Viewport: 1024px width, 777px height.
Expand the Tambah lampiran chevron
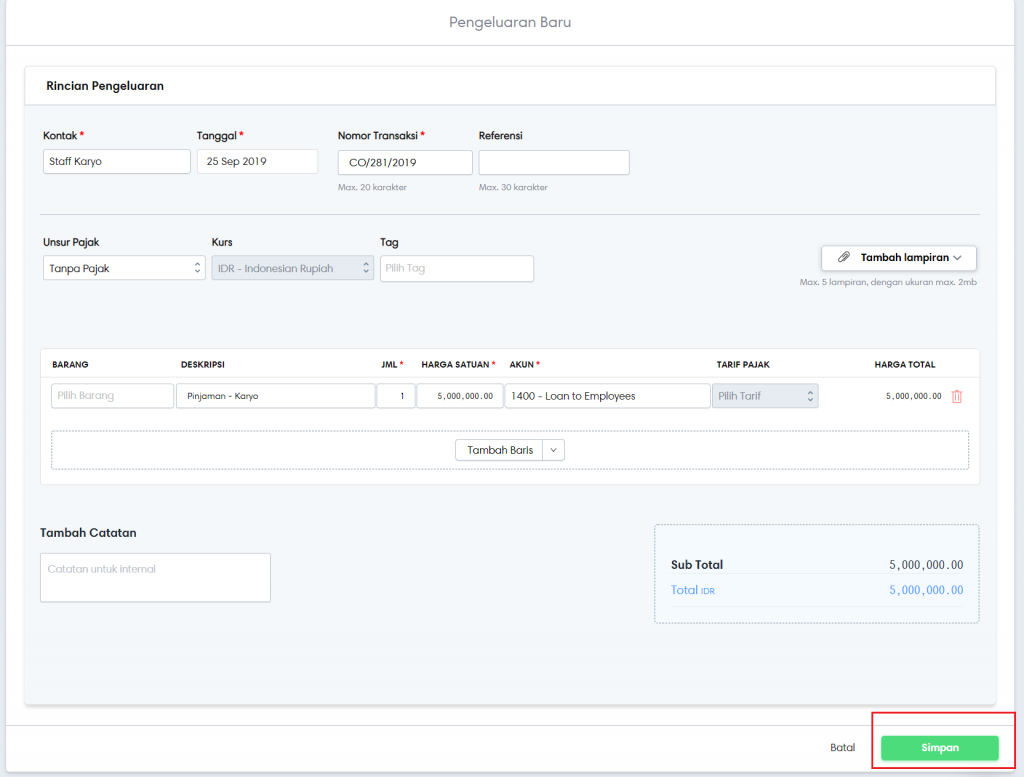(958, 258)
